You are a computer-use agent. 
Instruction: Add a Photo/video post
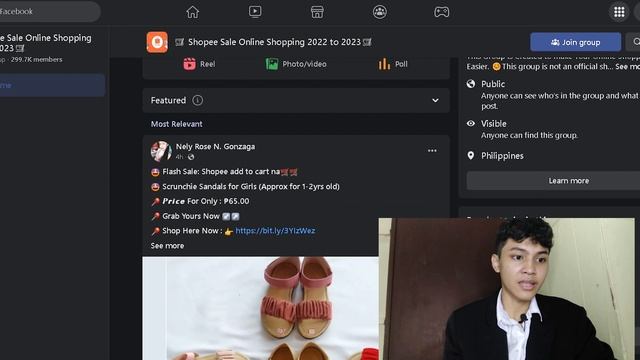[x=296, y=64]
